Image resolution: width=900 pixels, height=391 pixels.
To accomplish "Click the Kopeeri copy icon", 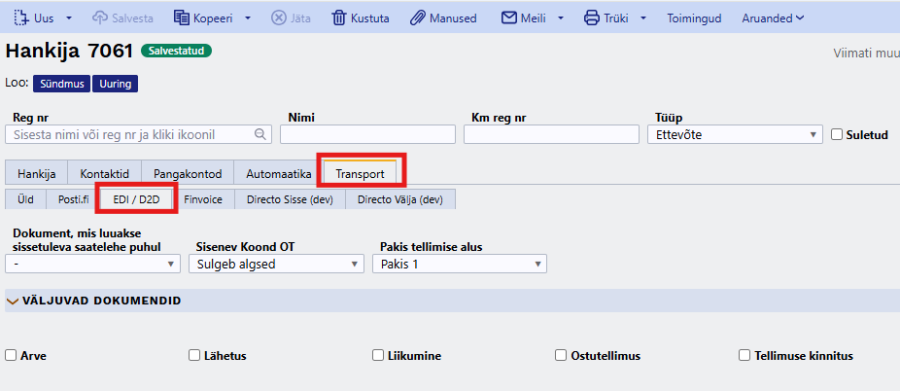I will [181, 18].
